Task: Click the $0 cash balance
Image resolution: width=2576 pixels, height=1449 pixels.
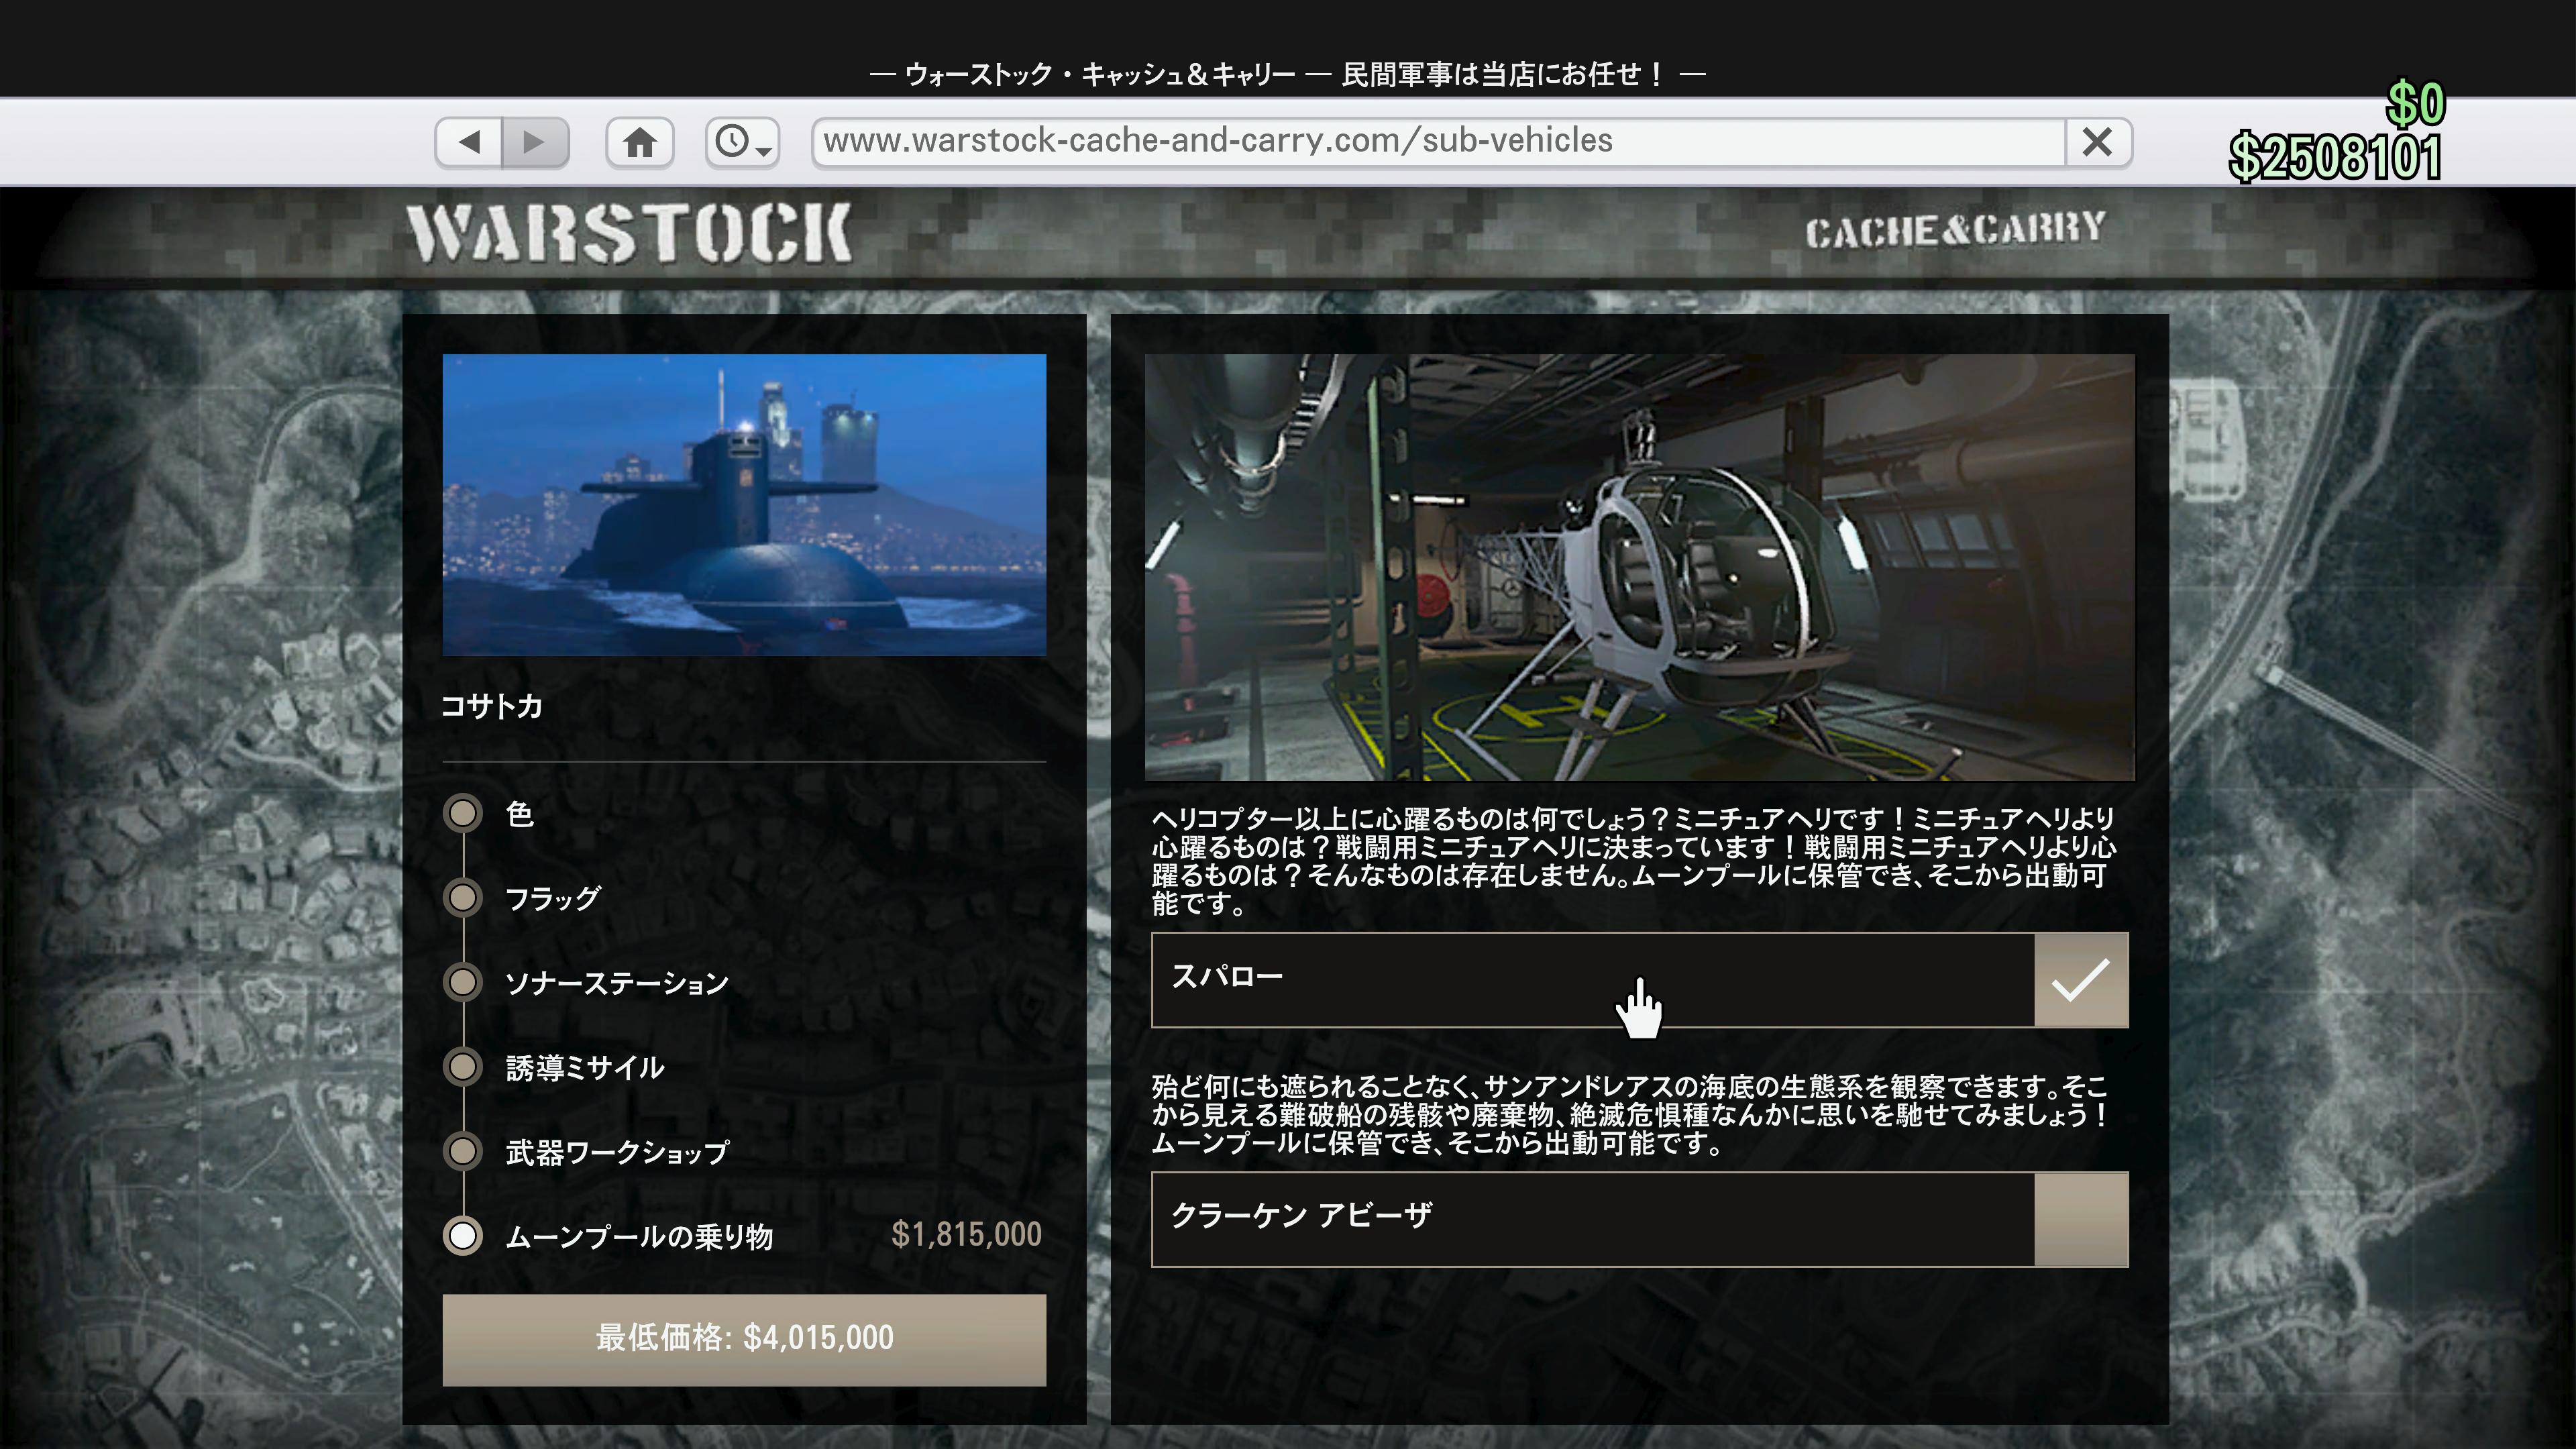Action: coord(2415,103)
